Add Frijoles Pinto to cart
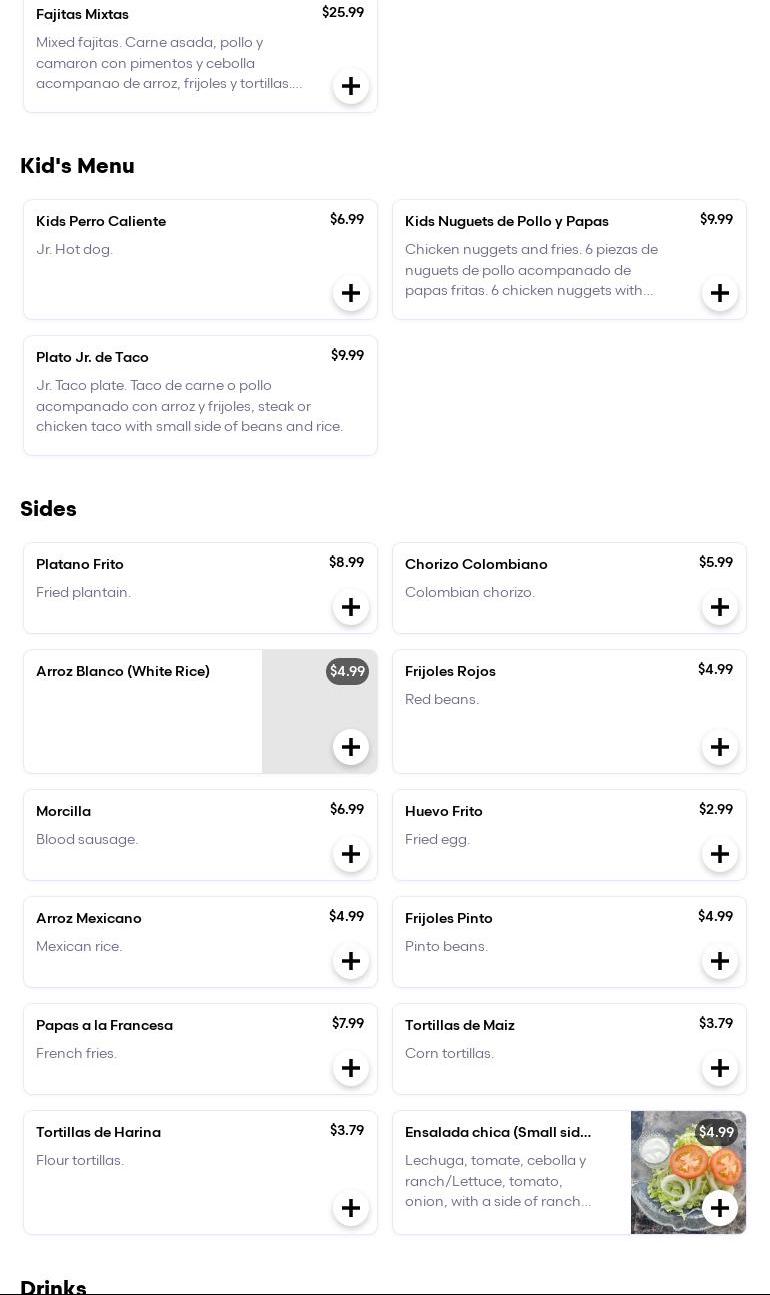 (720, 961)
